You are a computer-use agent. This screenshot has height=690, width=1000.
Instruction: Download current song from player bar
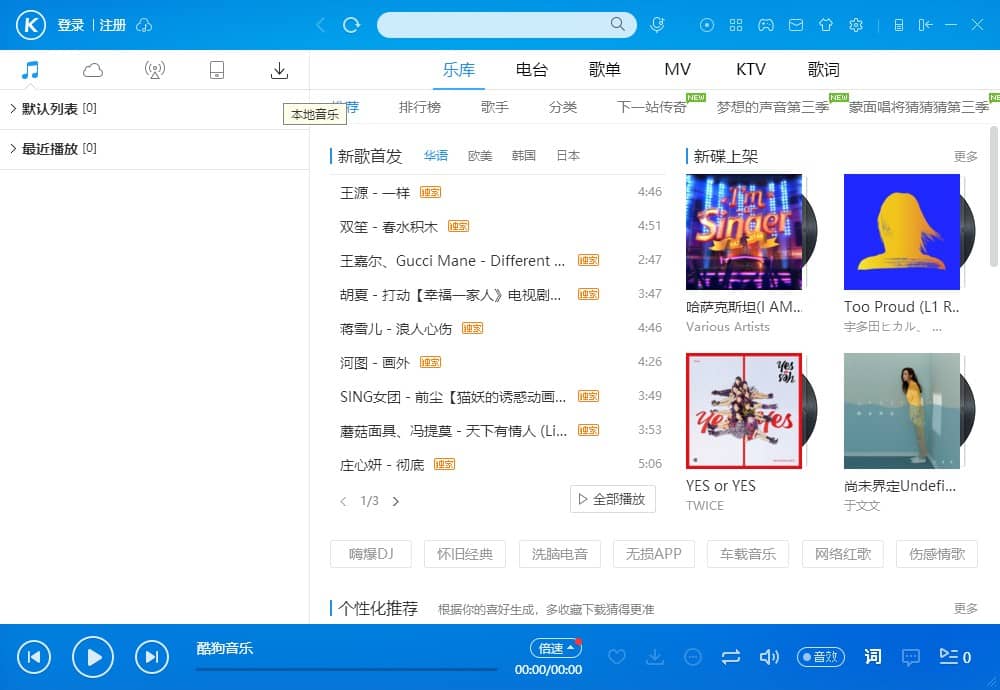pyautogui.click(x=655, y=656)
